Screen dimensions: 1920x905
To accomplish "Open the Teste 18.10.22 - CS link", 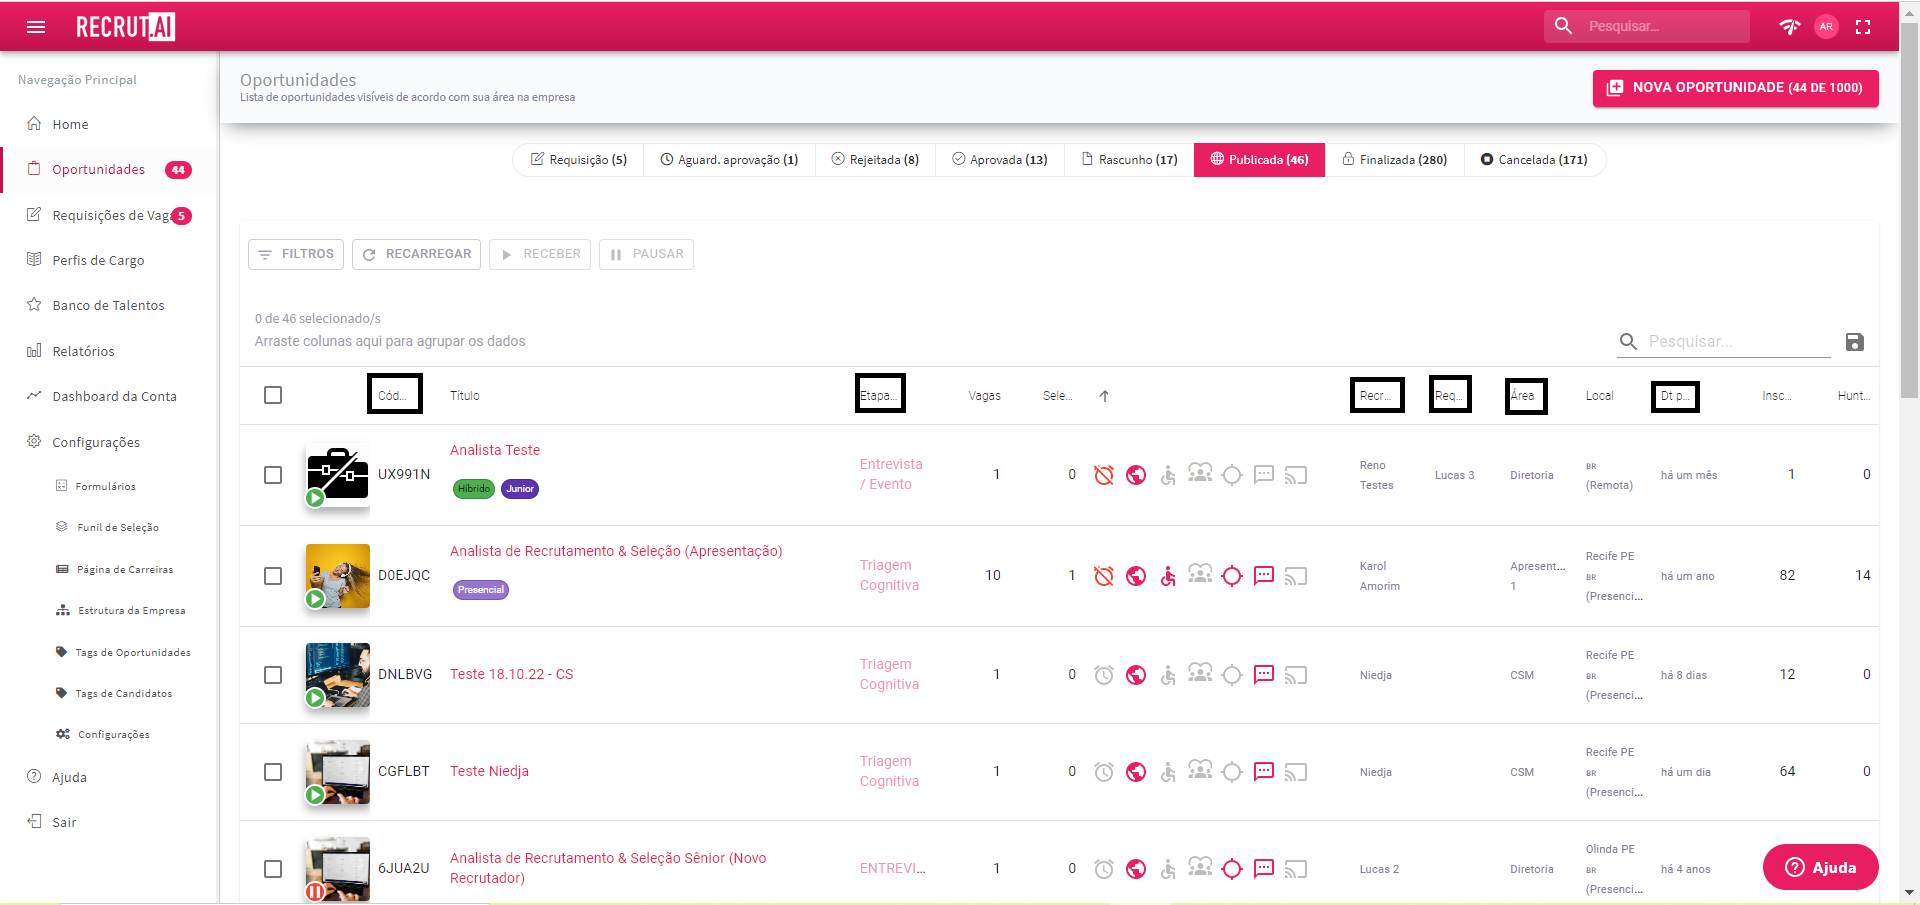I will tap(511, 674).
